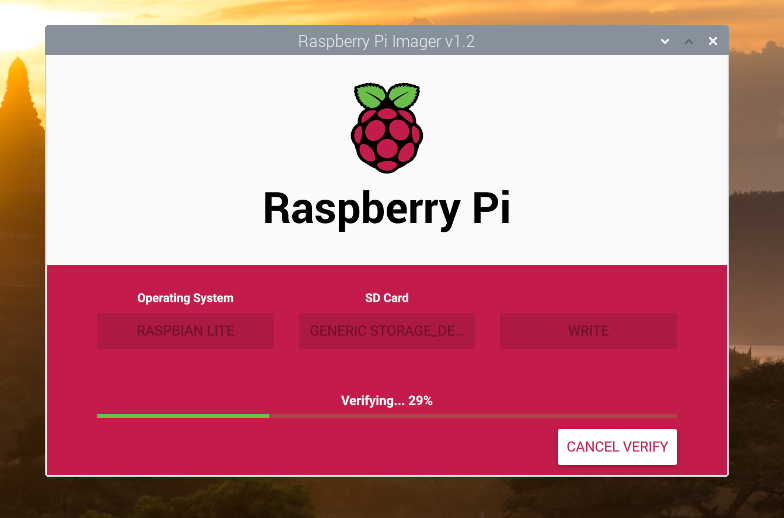Click the disabled WRITE button
784x518 pixels.
[x=588, y=331]
